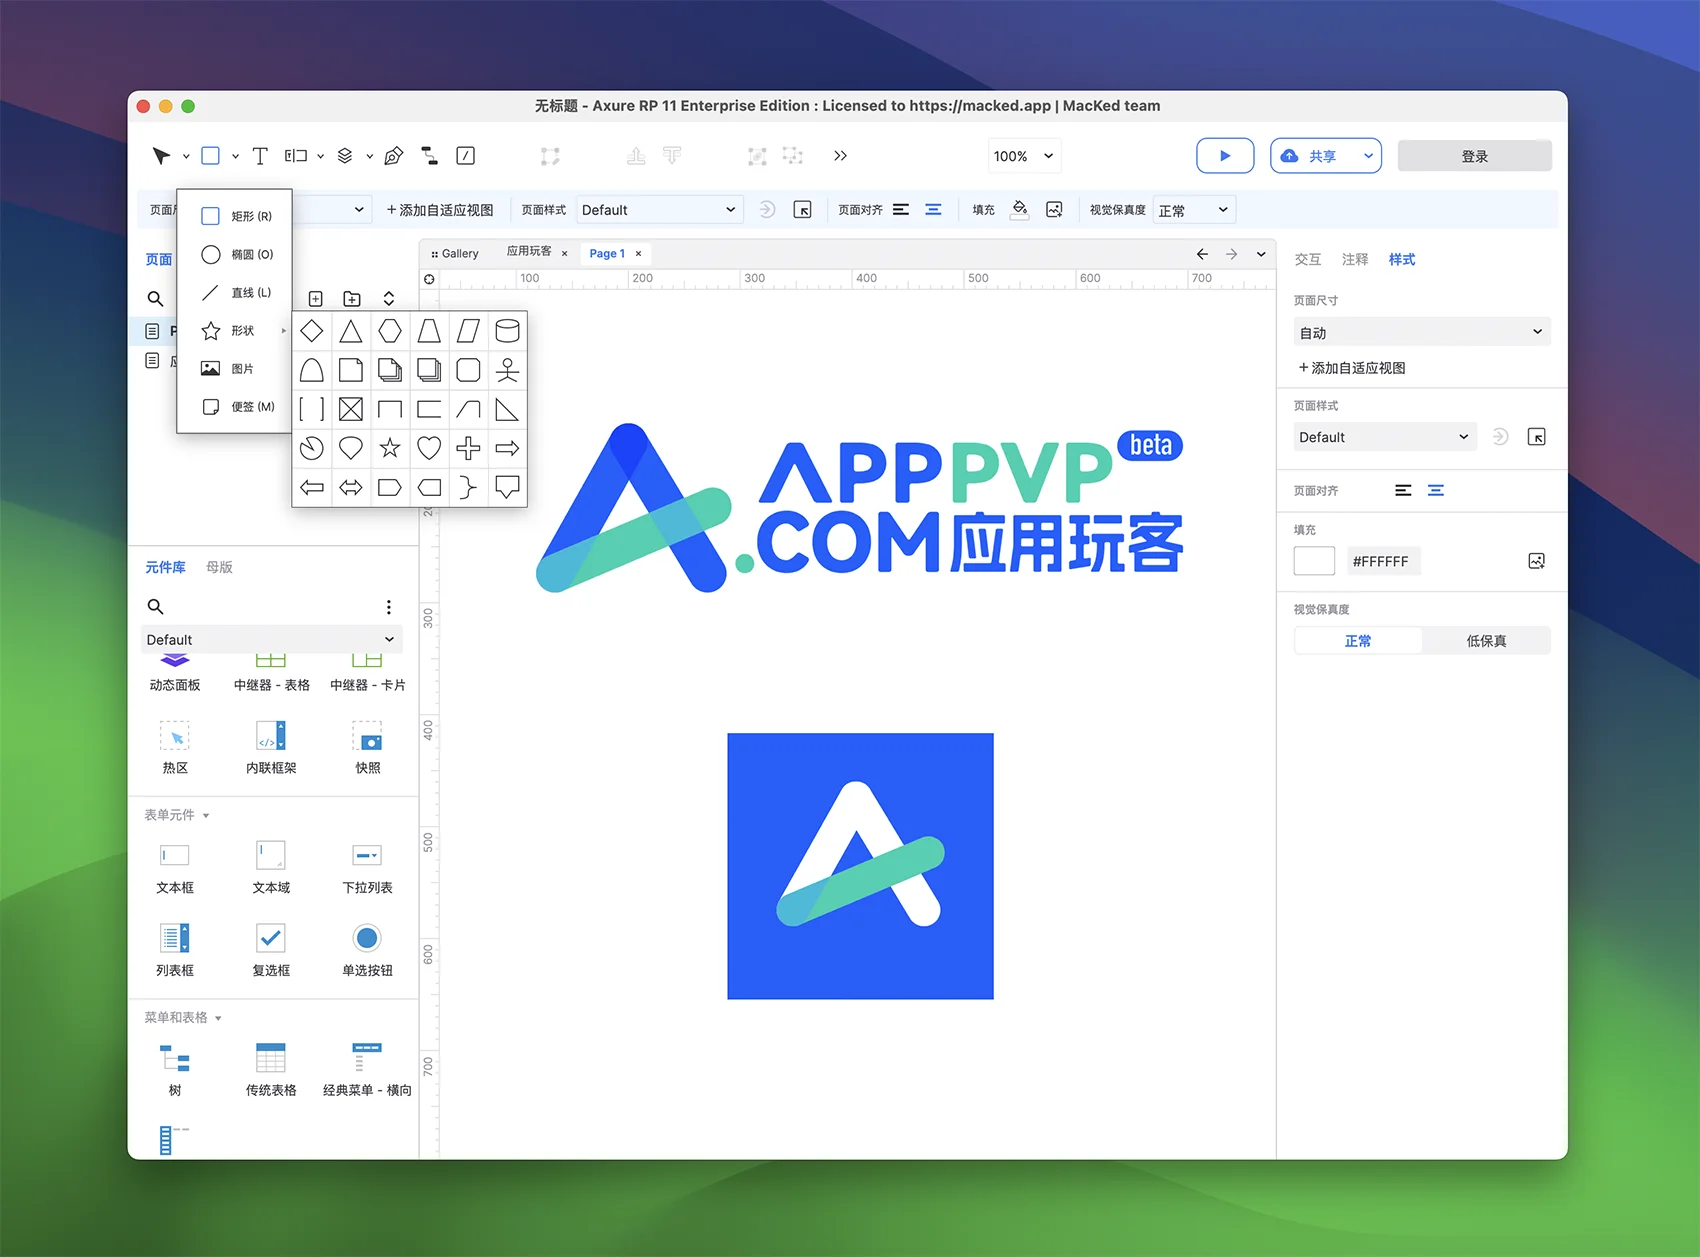Click the layers stack component tool
The height and width of the screenshot is (1257, 1700).
tap(345, 156)
